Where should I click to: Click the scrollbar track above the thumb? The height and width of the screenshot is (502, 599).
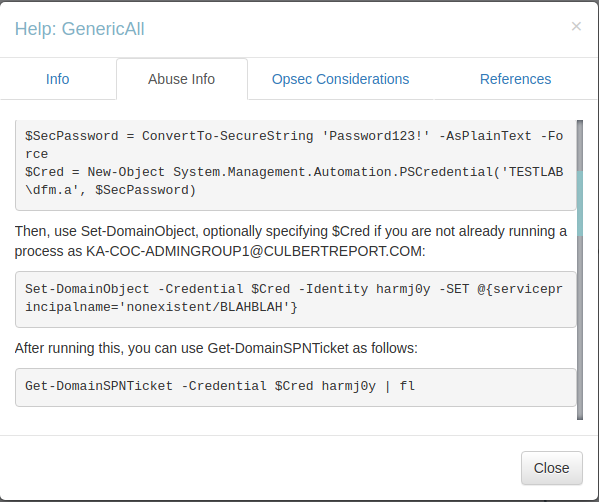[x=580, y=145]
